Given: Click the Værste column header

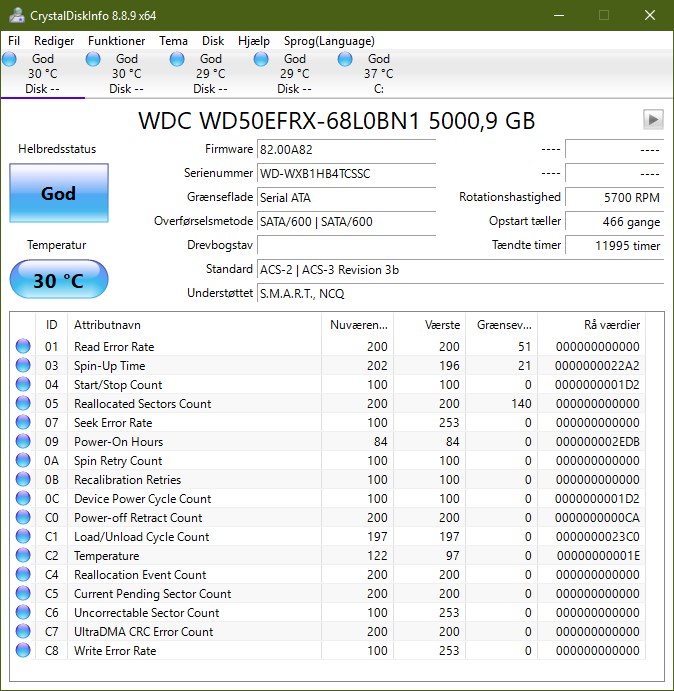Looking at the screenshot, I should [x=429, y=325].
